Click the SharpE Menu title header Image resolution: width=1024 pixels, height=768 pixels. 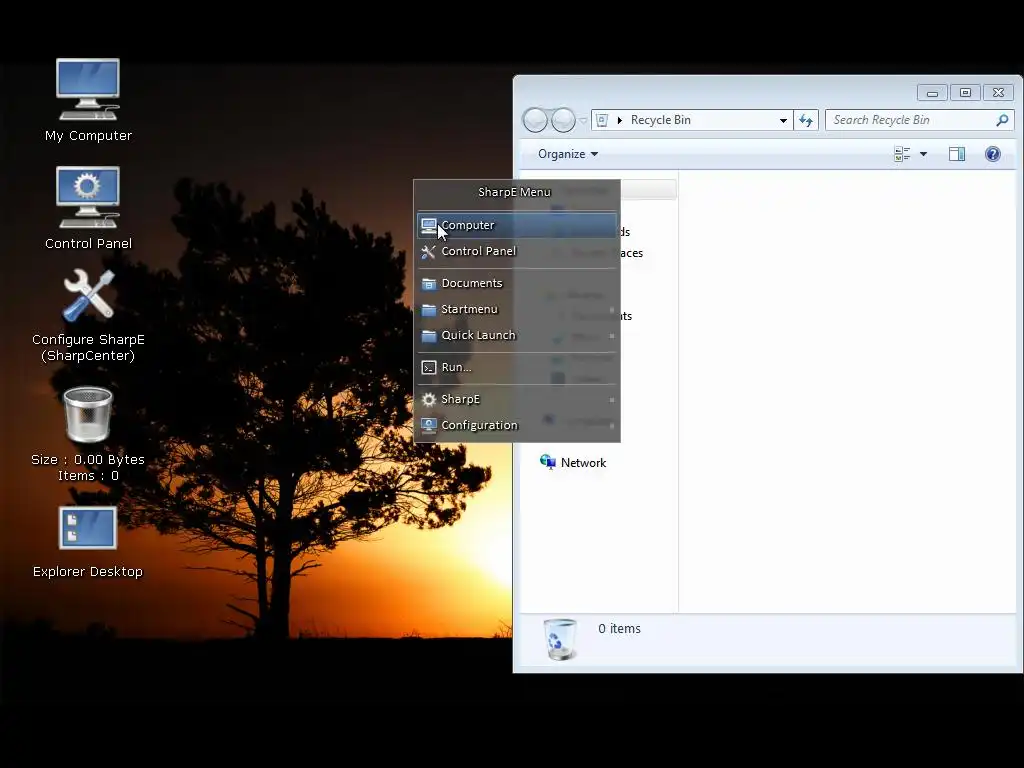pos(515,192)
